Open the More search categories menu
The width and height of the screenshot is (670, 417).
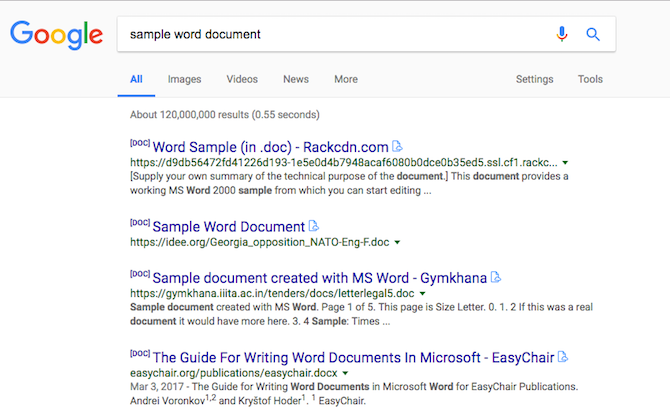pos(346,79)
